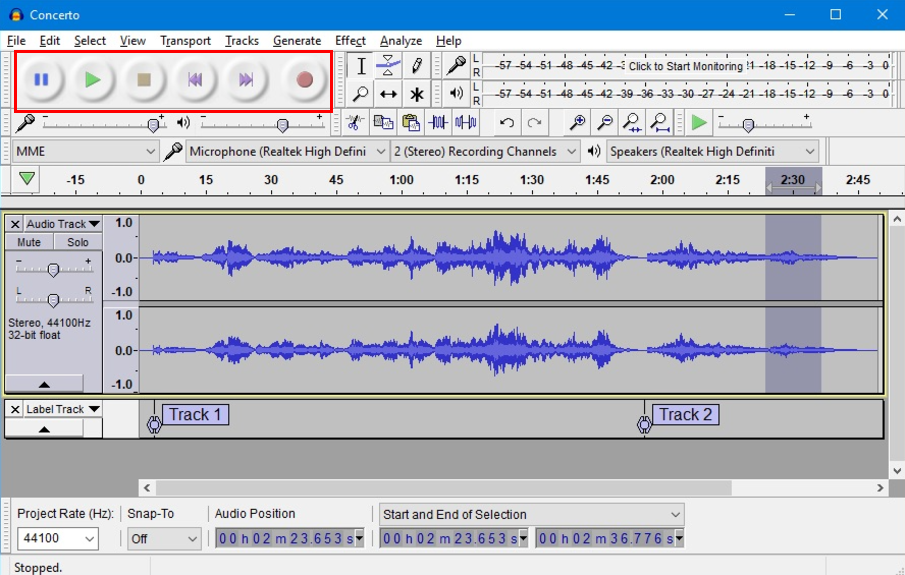This screenshot has width=905, height=575.
Task: Select the Envelope tool
Action: tap(388, 66)
